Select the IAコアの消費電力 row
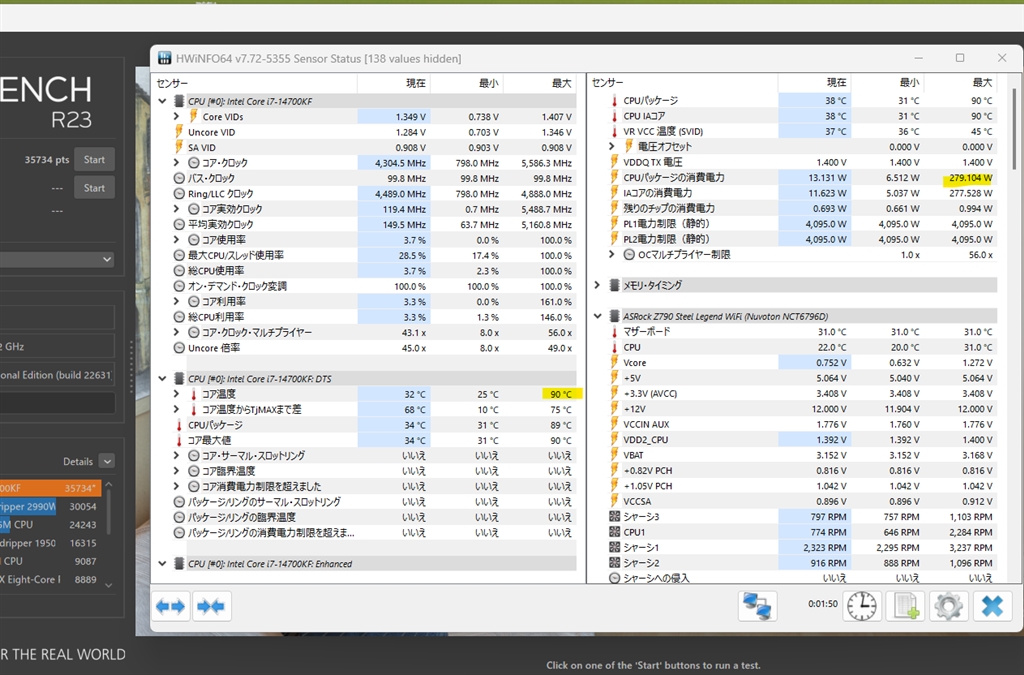 pos(801,193)
